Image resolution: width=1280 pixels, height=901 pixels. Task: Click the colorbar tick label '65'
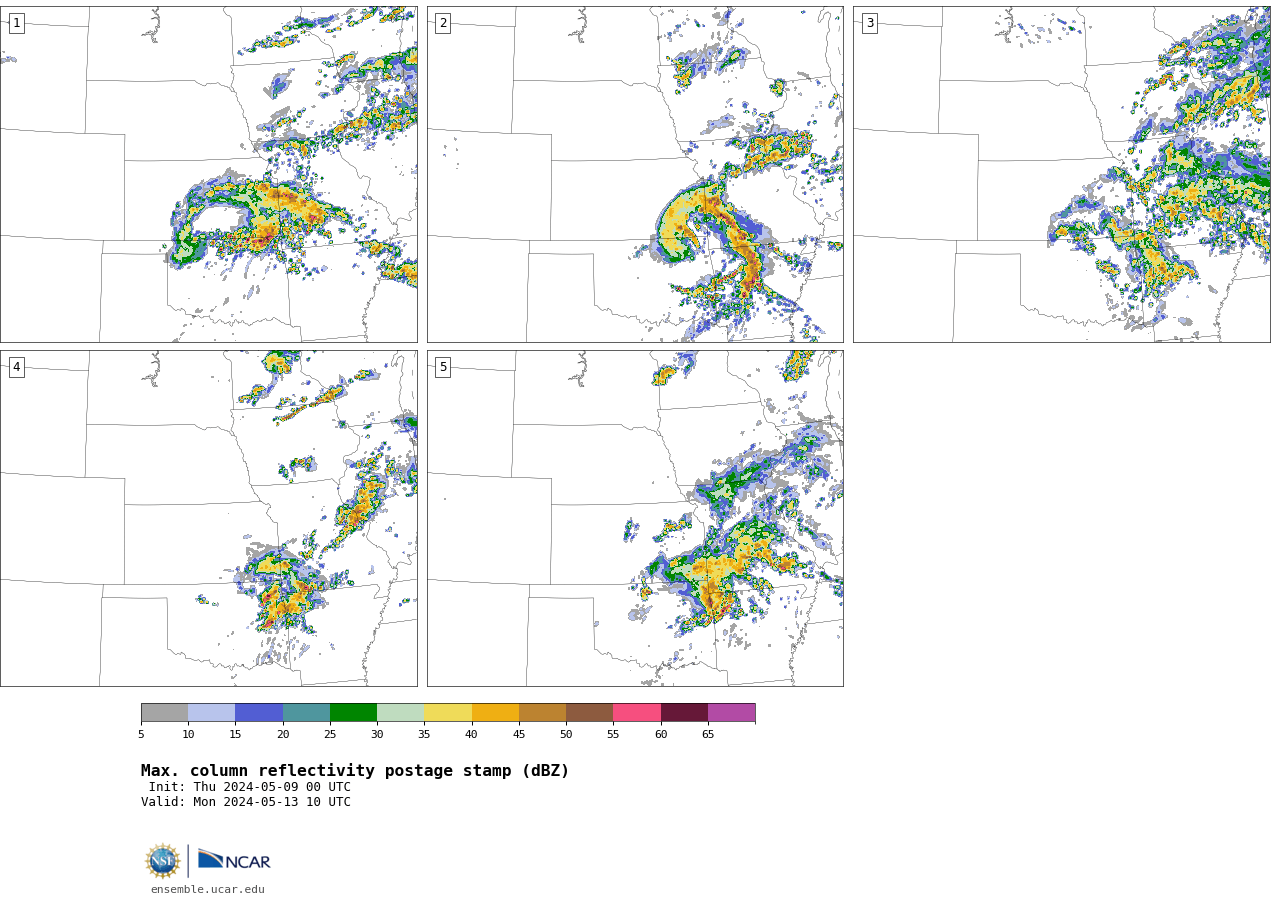click(x=708, y=735)
